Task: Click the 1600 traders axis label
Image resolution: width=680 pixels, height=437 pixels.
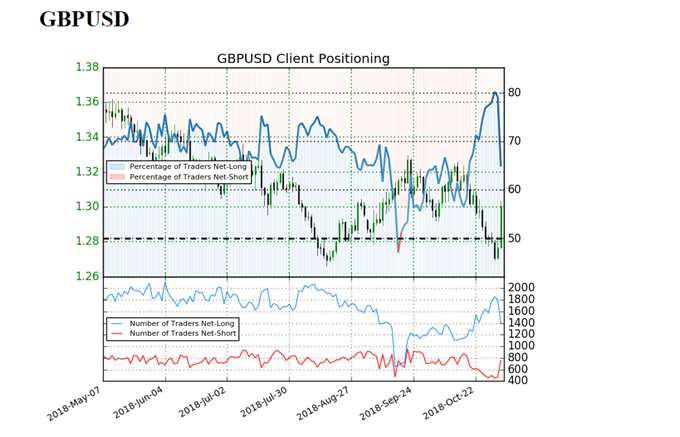Action: point(521,311)
